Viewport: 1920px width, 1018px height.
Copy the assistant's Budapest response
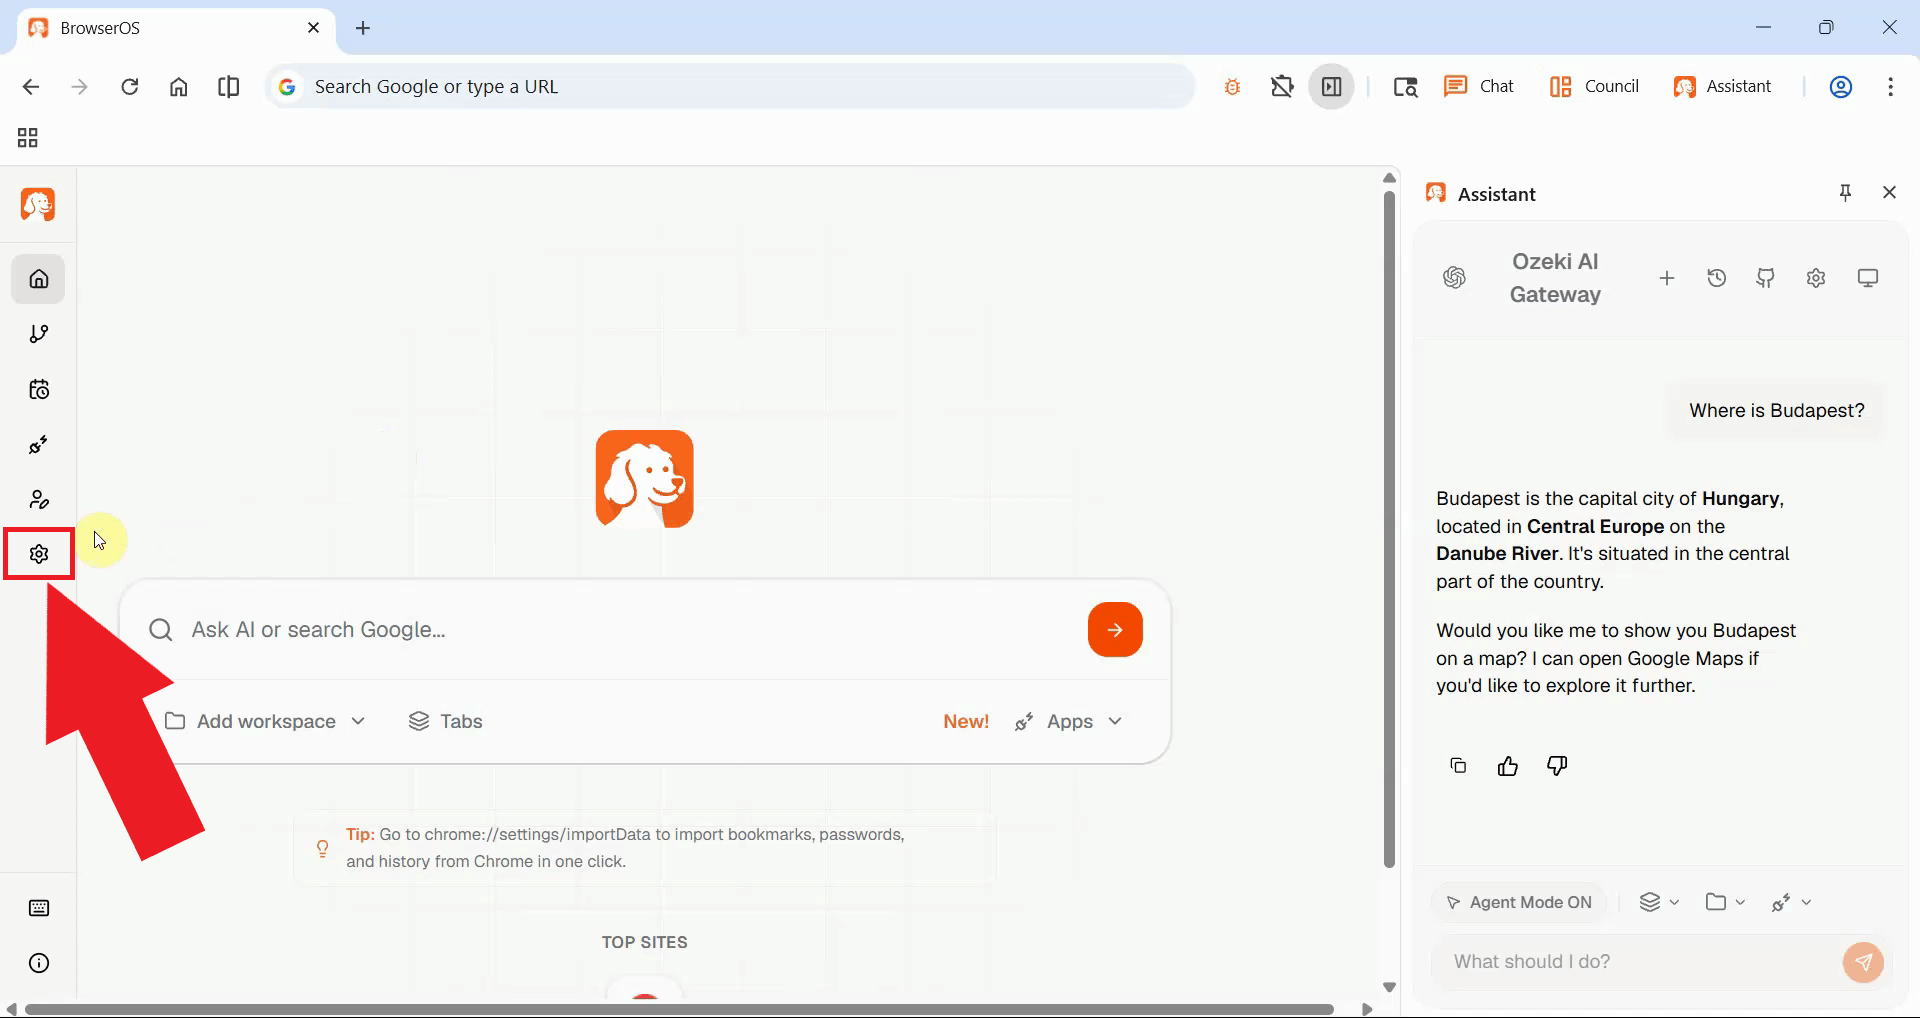[1458, 765]
